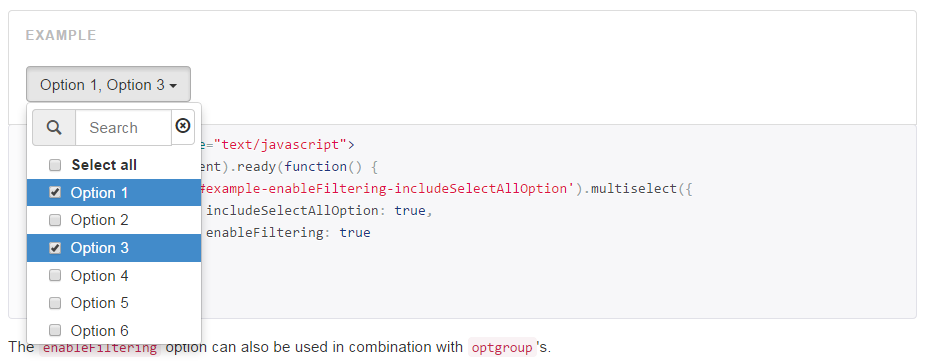Collapse the Option 1, Option 3 dropdown button

(x=108, y=84)
